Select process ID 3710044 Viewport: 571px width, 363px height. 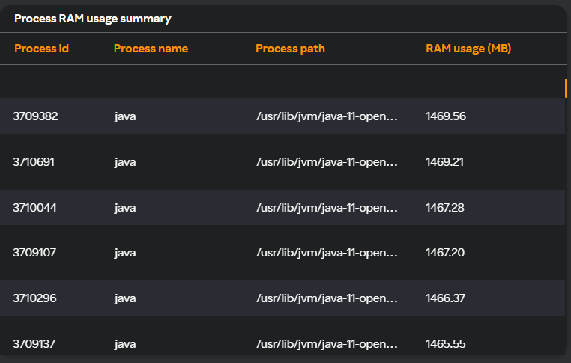[x=34, y=208]
